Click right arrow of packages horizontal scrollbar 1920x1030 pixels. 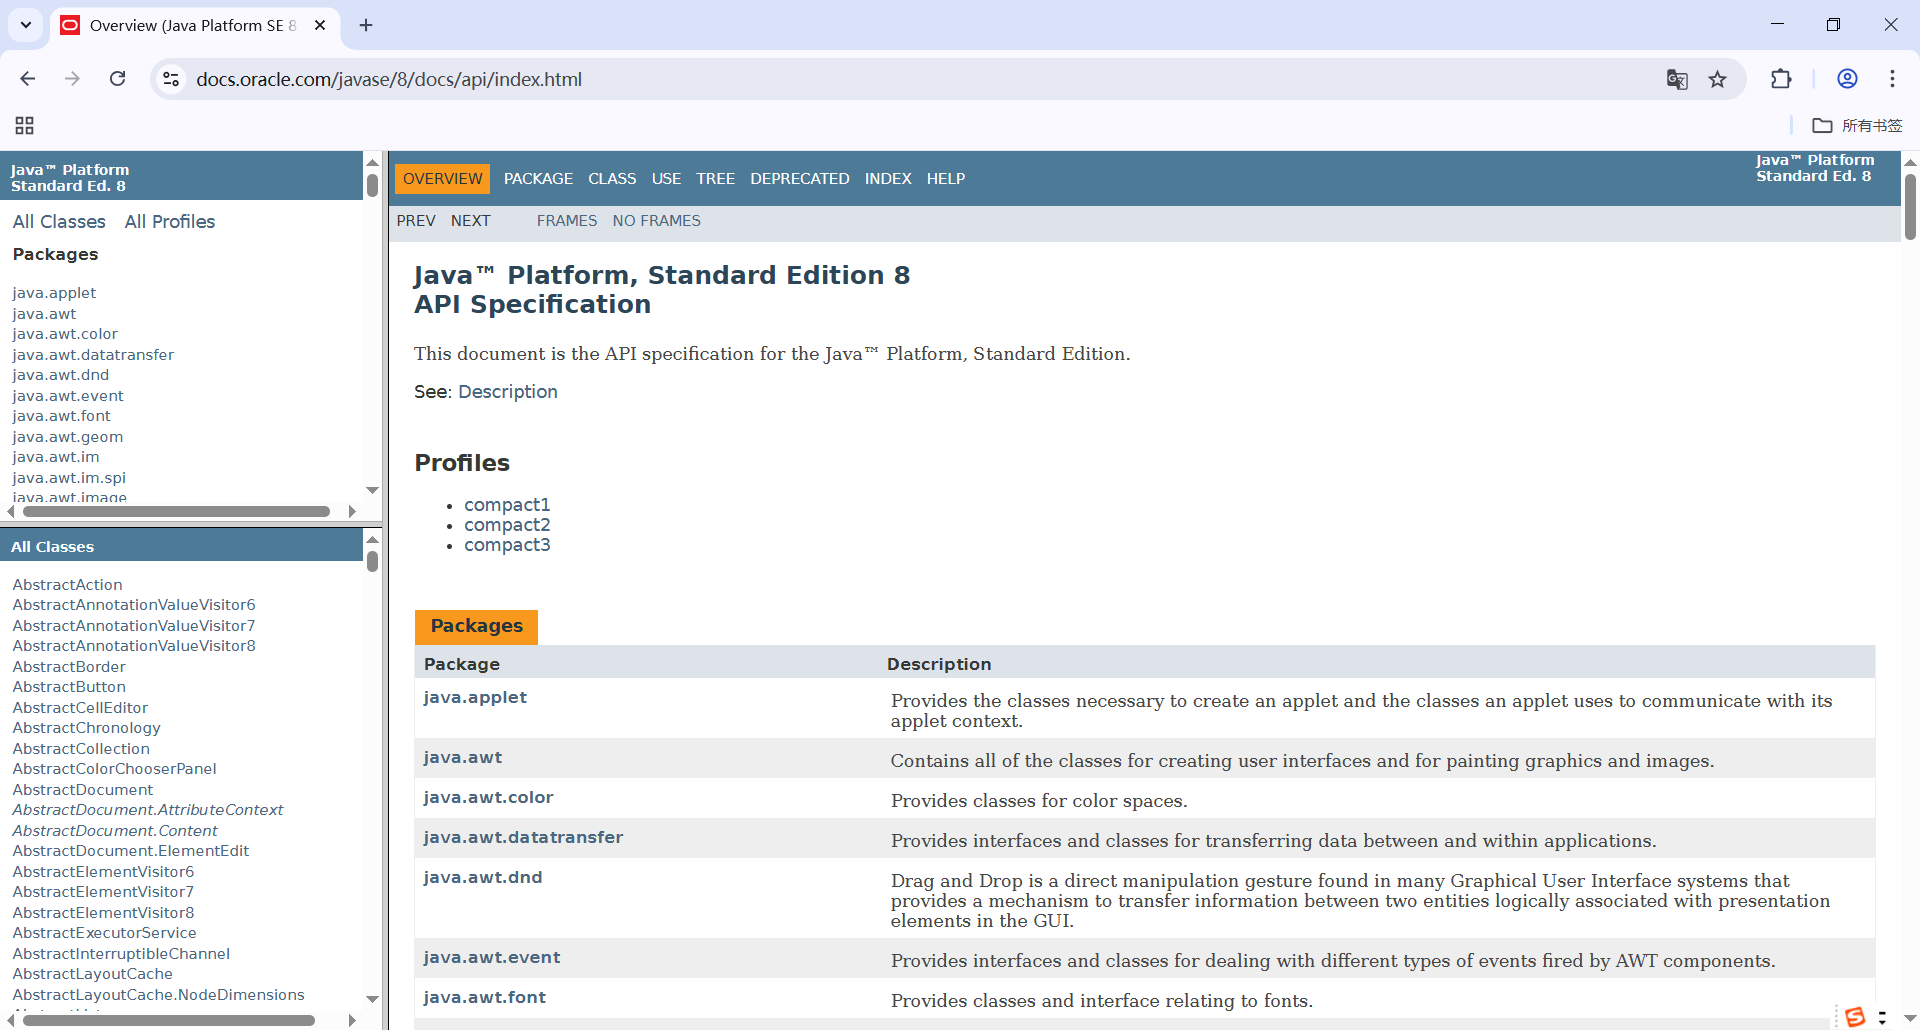pyautogui.click(x=352, y=511)
